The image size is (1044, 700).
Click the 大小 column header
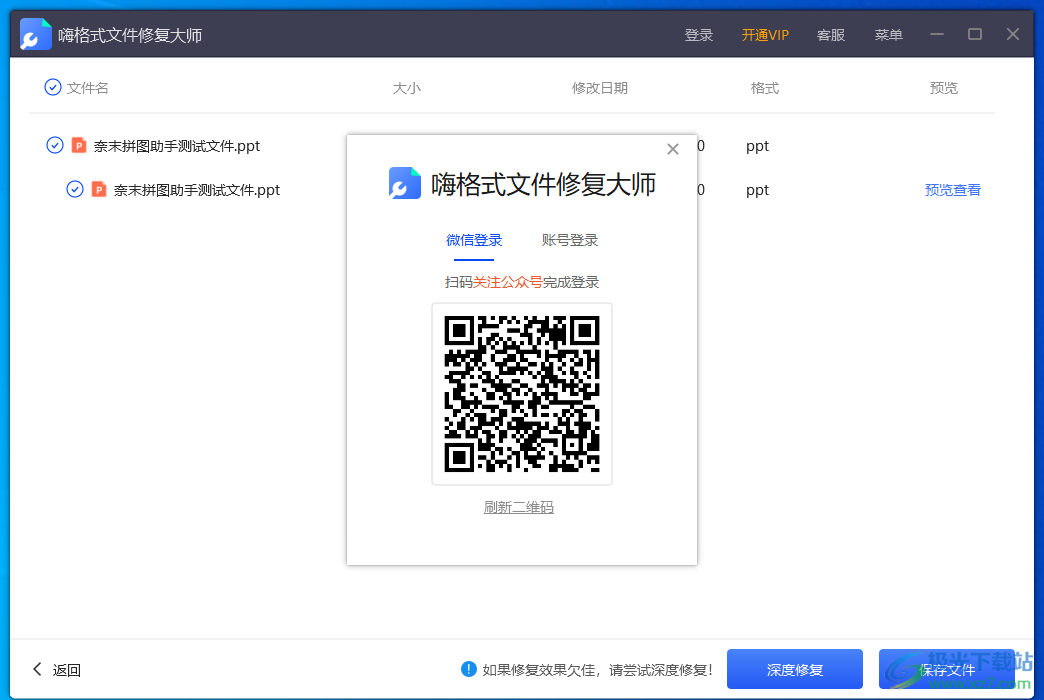406,88
